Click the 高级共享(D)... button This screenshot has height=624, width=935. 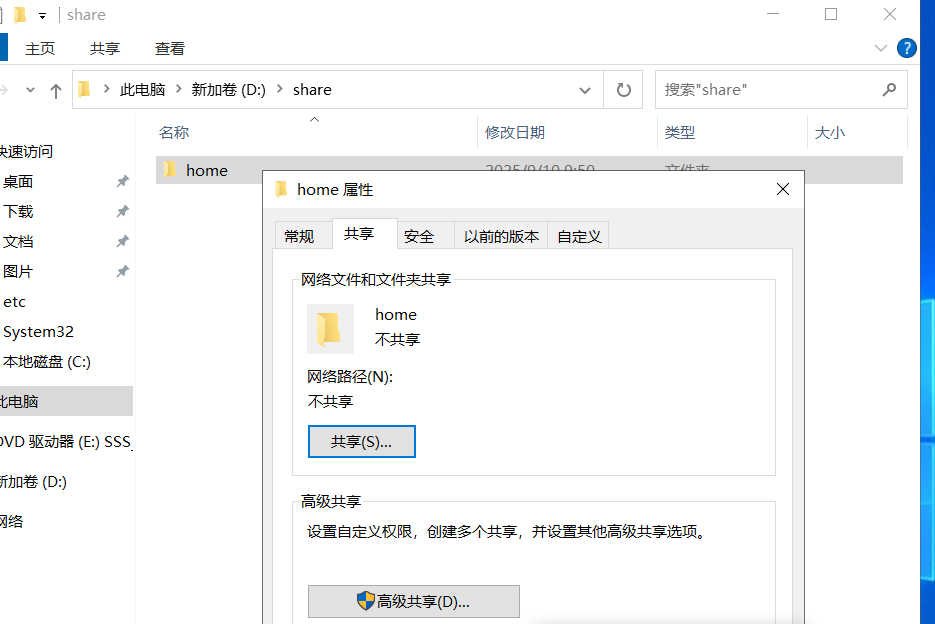pos(413,601)
